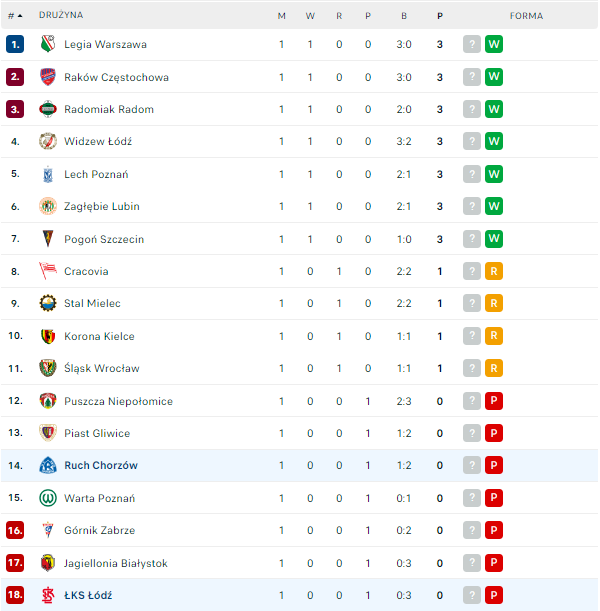600x611 pixels.
Task: Click Górnik Zabrze's red P form badge
Action: click(x=493, y=530)
